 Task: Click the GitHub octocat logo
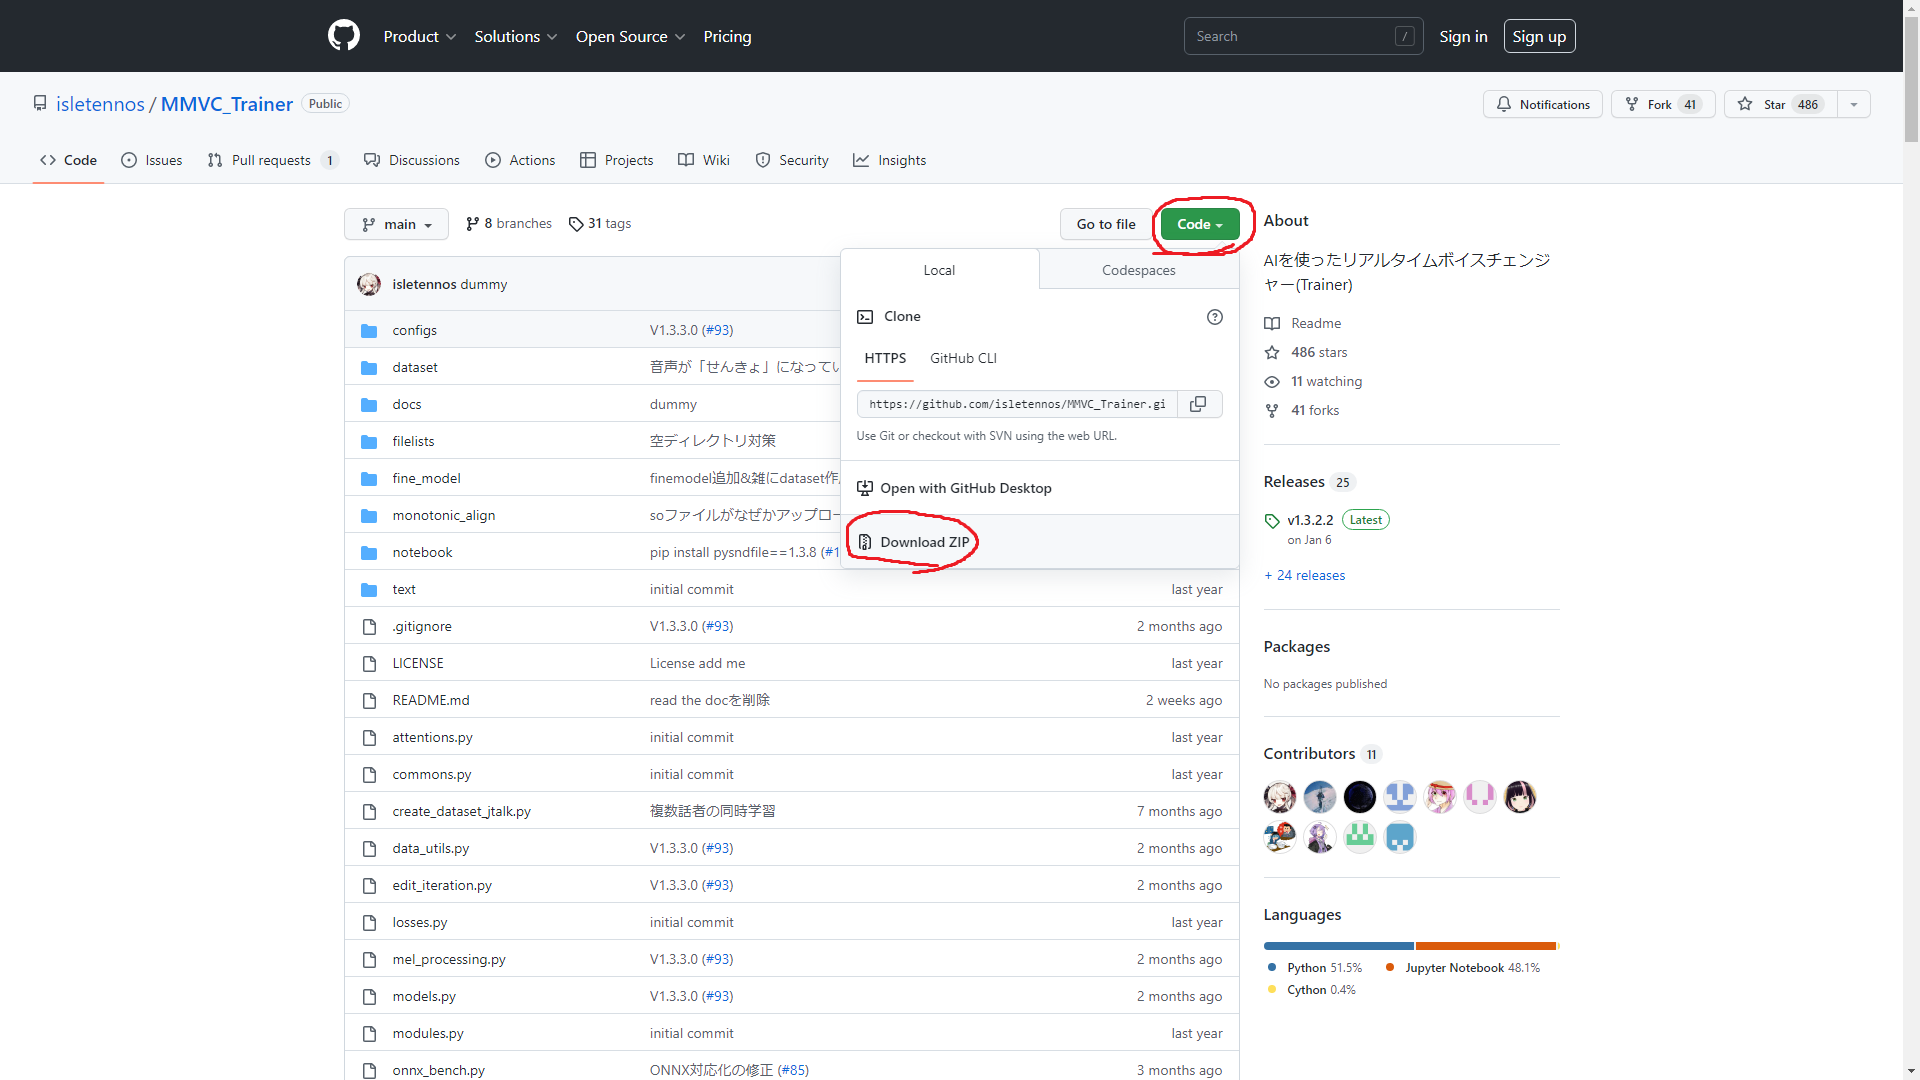coord(343,36)
